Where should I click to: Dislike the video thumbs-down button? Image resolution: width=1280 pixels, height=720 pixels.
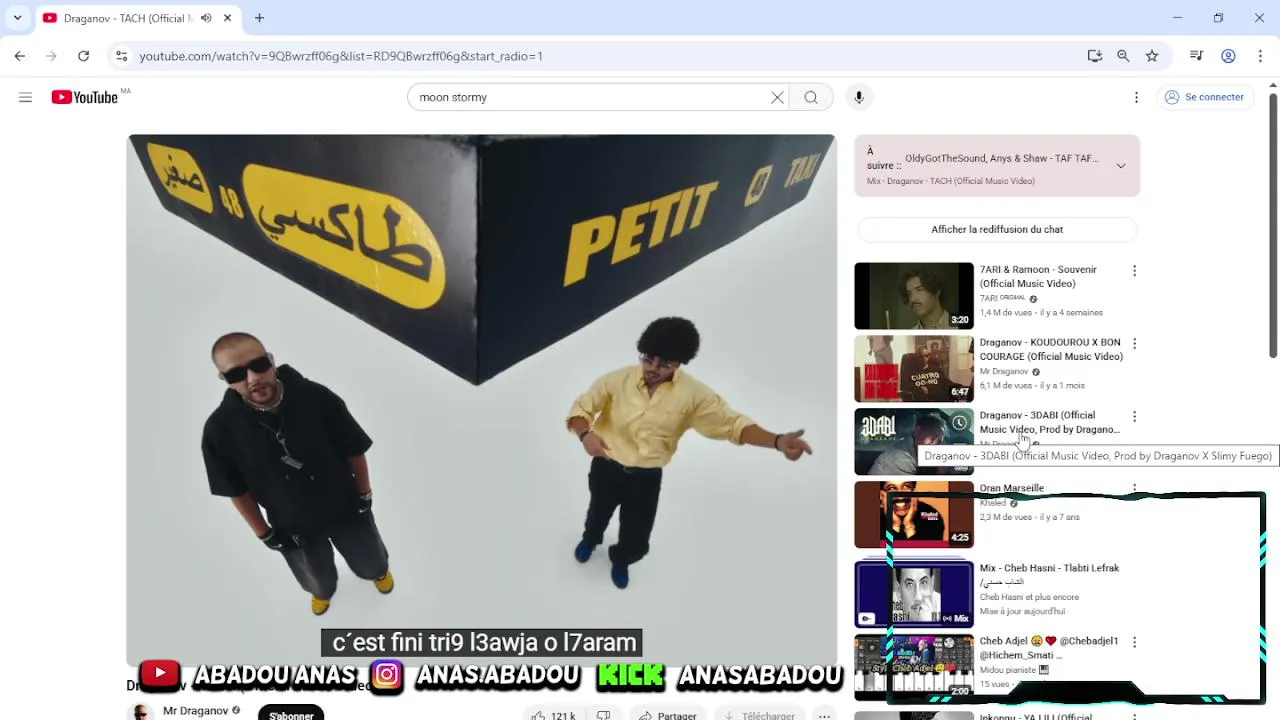click(x=603, y=715)
